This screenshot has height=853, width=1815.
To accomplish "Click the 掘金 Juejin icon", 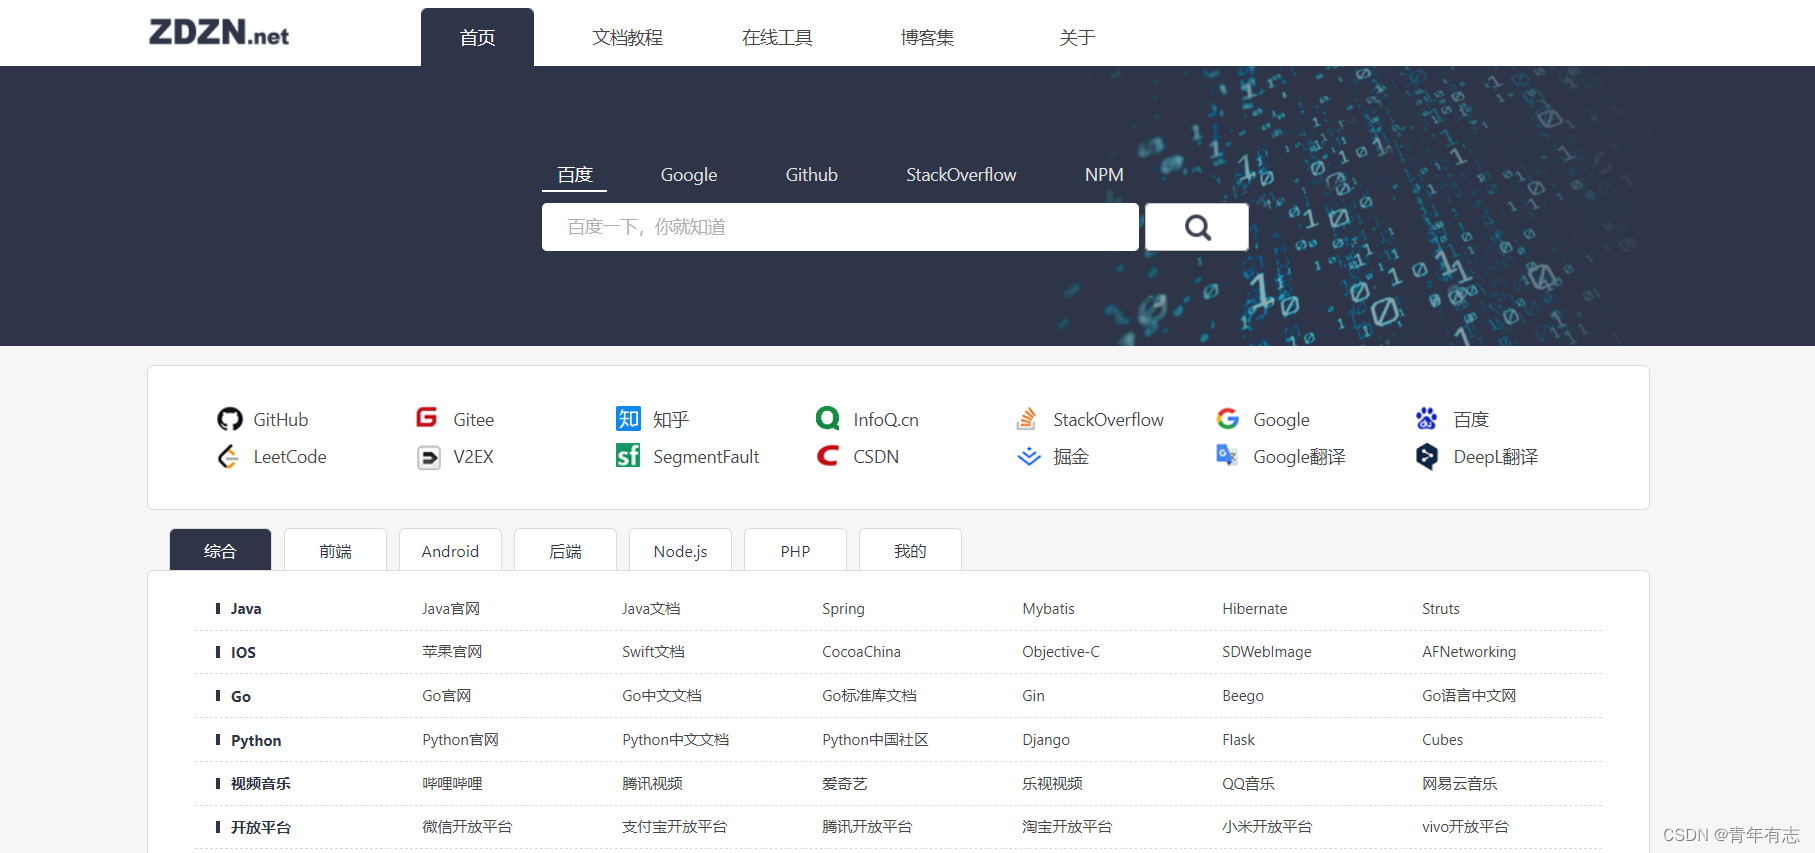I will pos(1029,457).
